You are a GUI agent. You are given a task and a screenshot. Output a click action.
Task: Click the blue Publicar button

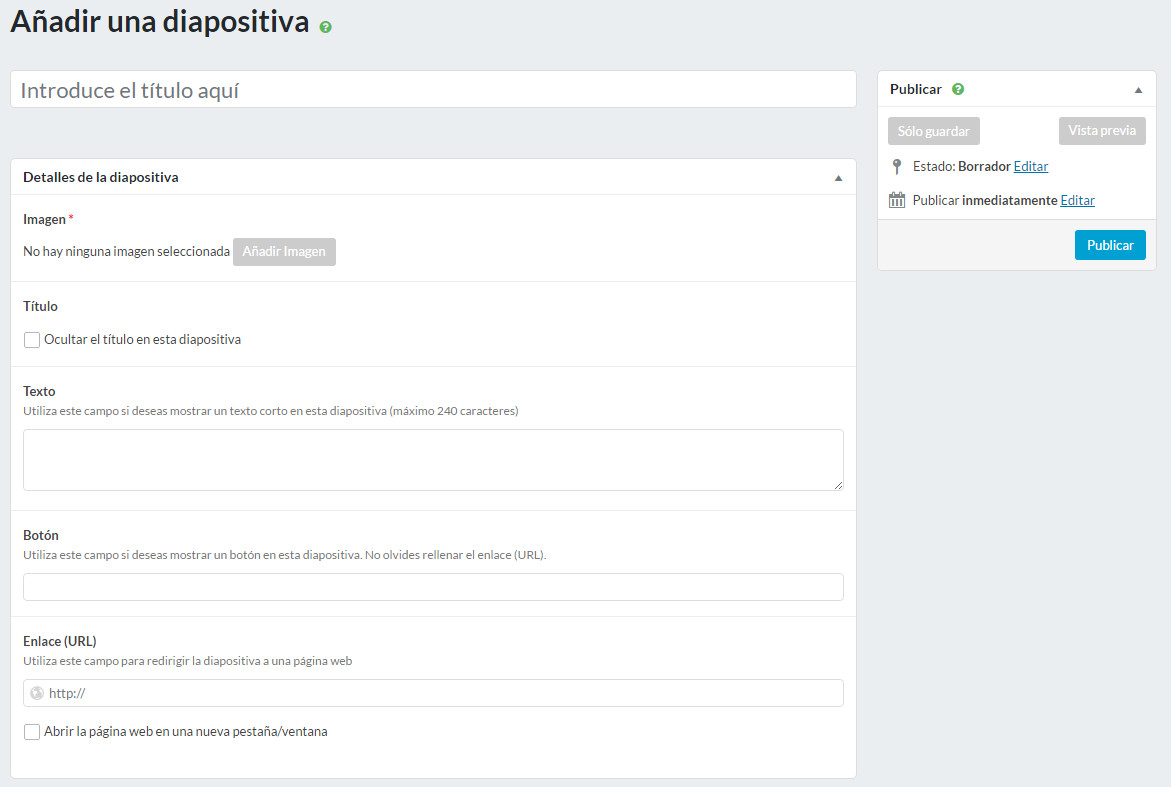[1109, 245]
